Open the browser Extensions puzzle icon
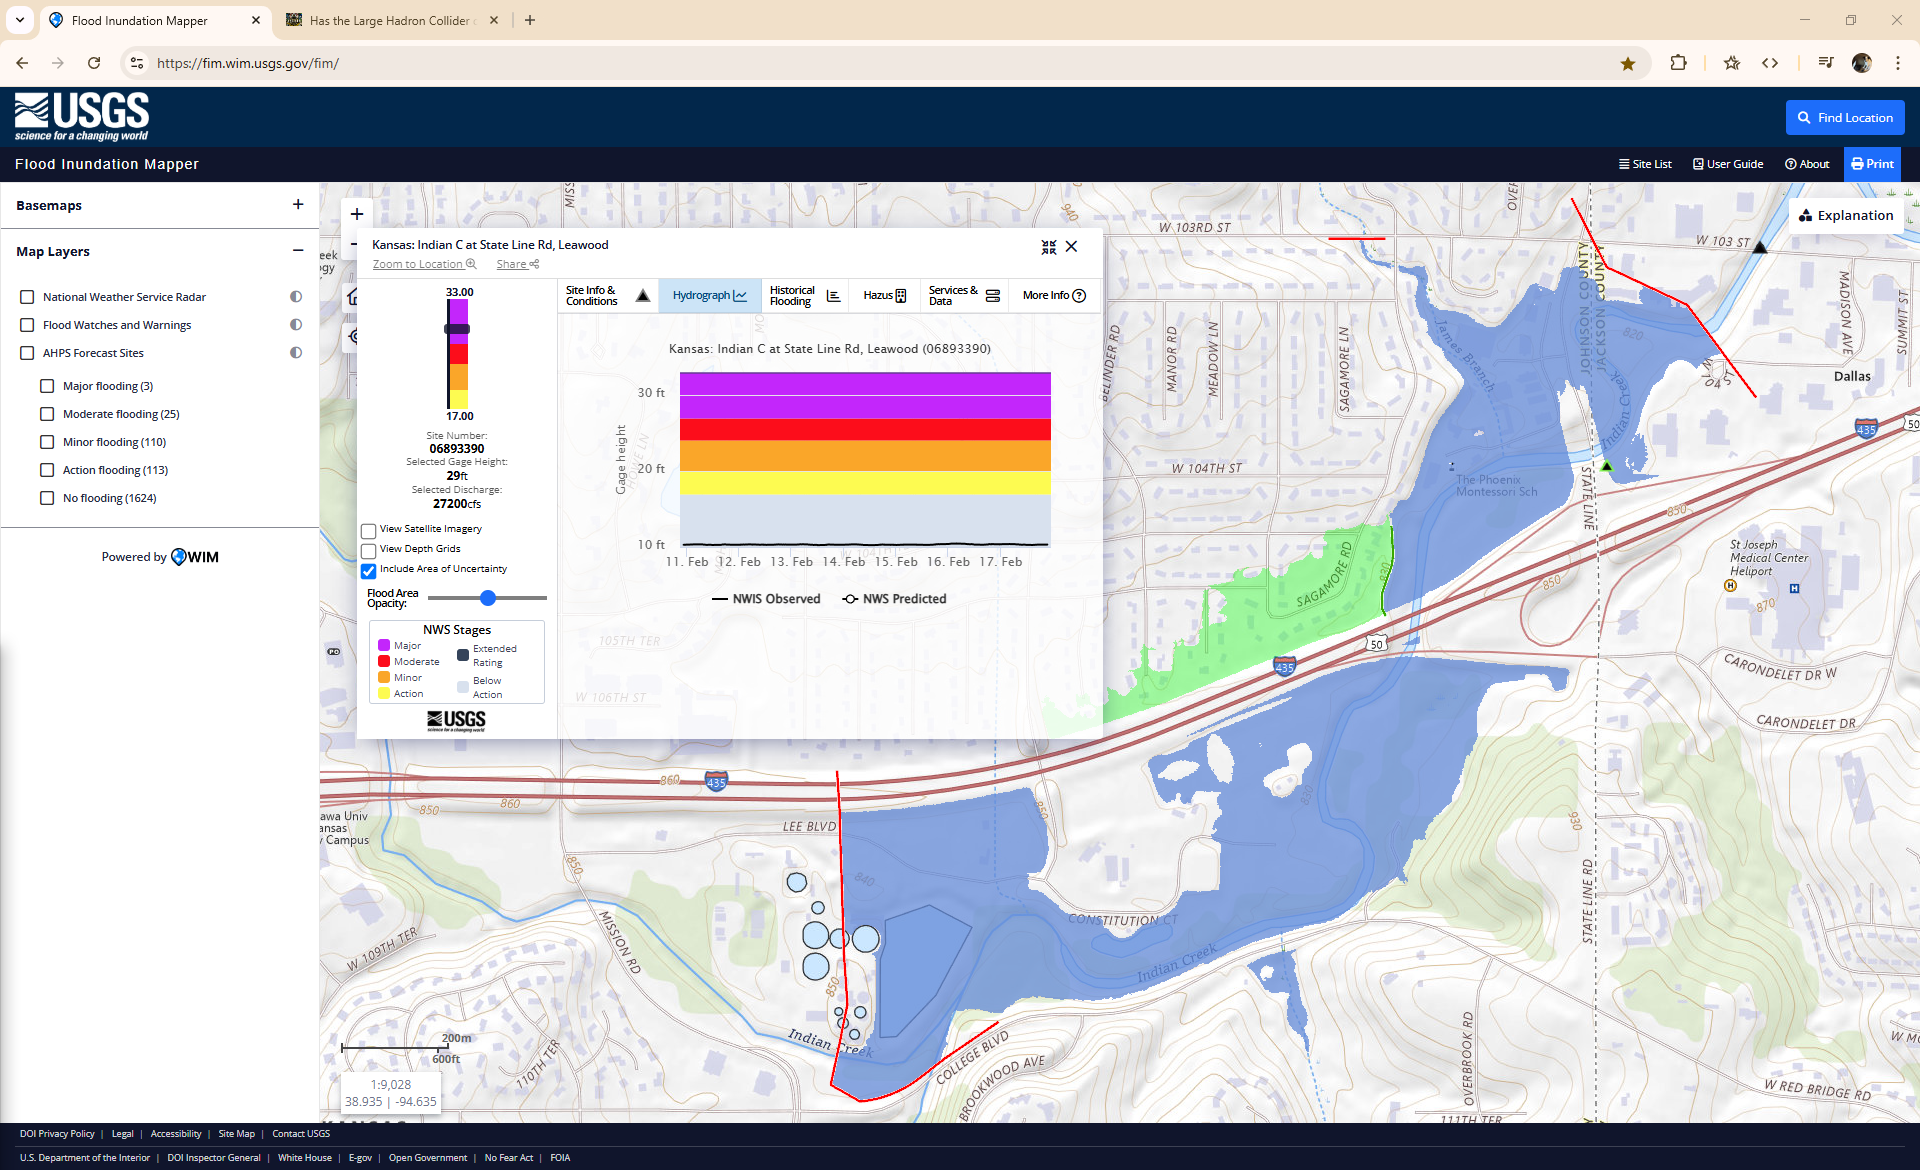1920x1170 pixels. coord(1678,63)
